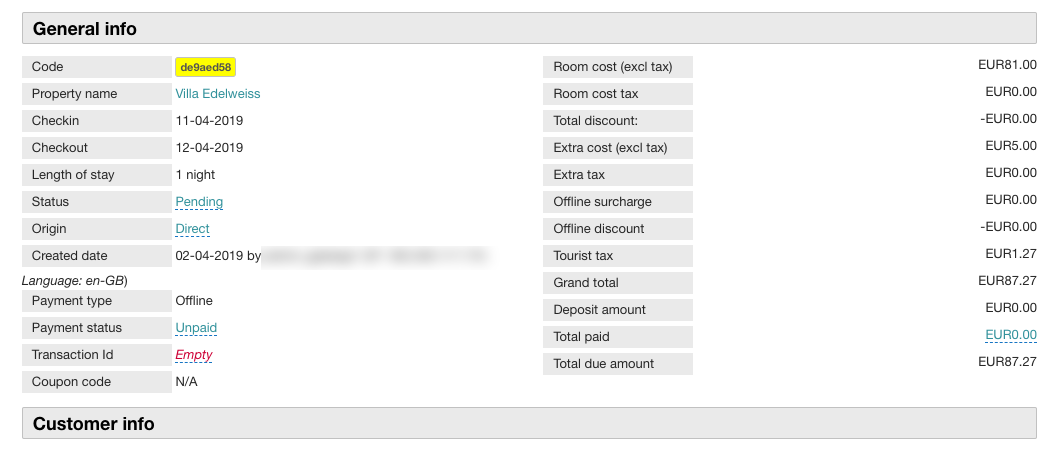Click the Offline payment type value
1051x449 pixels.
pyautogui.click(x=194, y=301)
